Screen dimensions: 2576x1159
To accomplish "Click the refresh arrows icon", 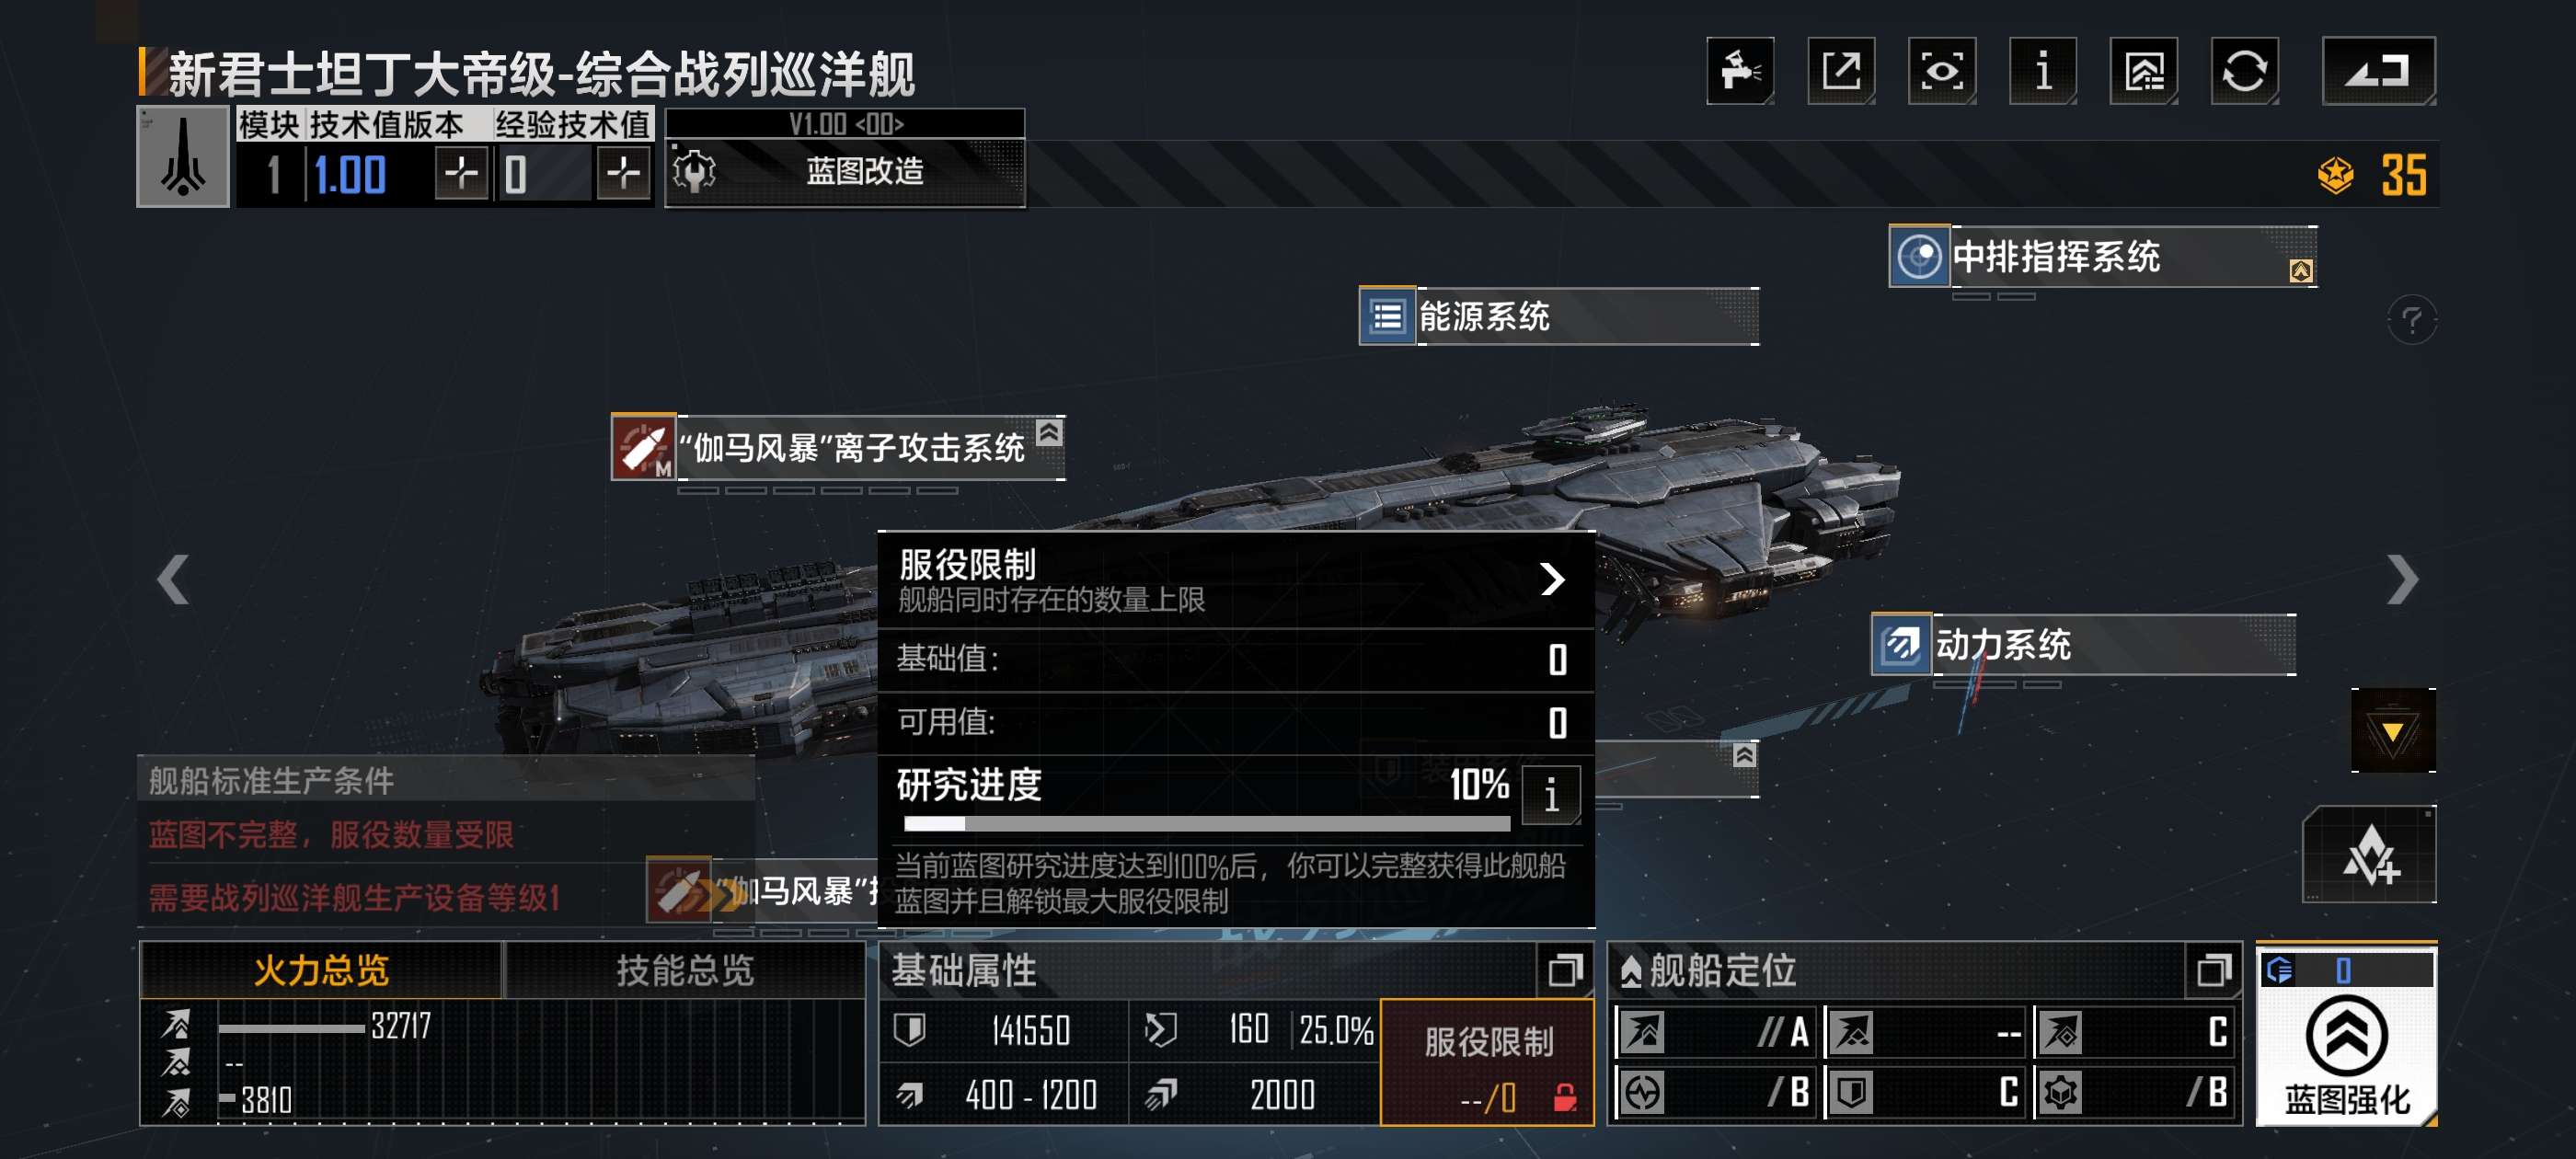I will pyautogui.click(x=2245, y=71).
